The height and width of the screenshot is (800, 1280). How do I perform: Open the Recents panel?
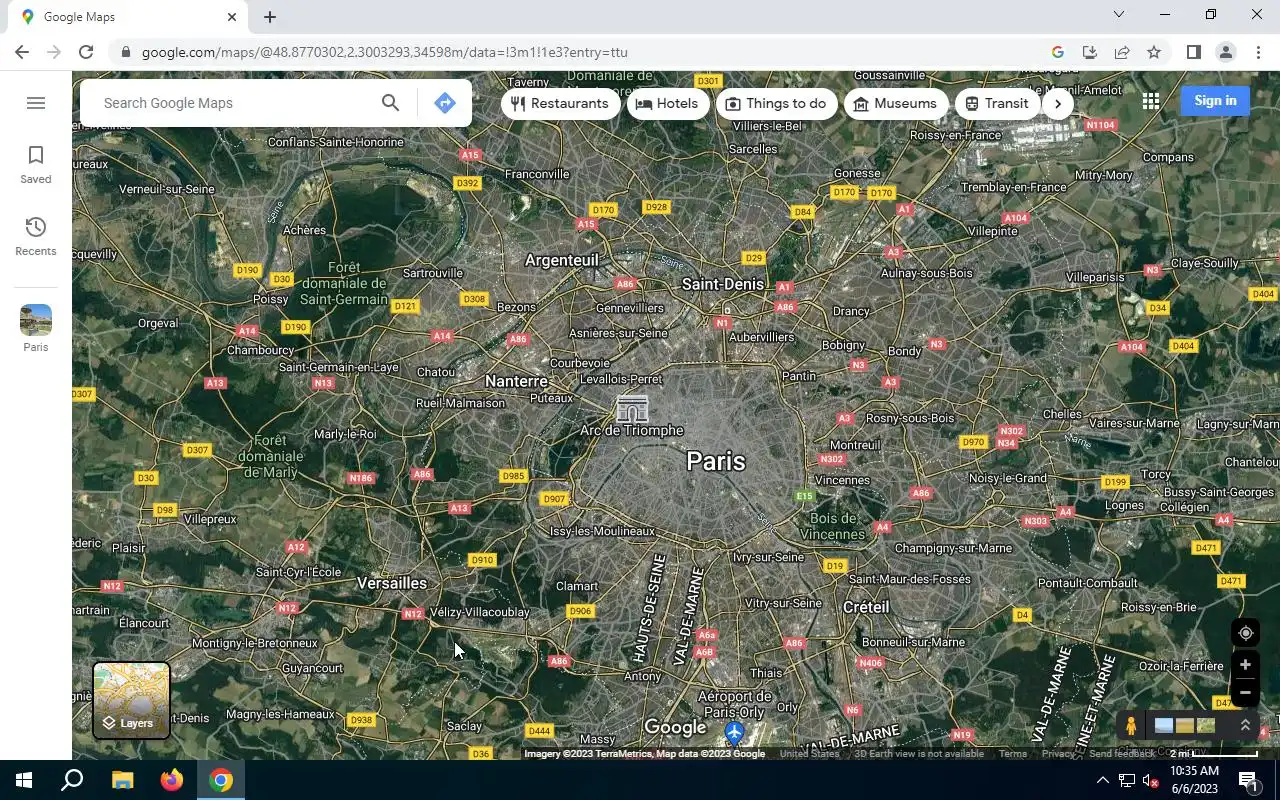point(36,237)
